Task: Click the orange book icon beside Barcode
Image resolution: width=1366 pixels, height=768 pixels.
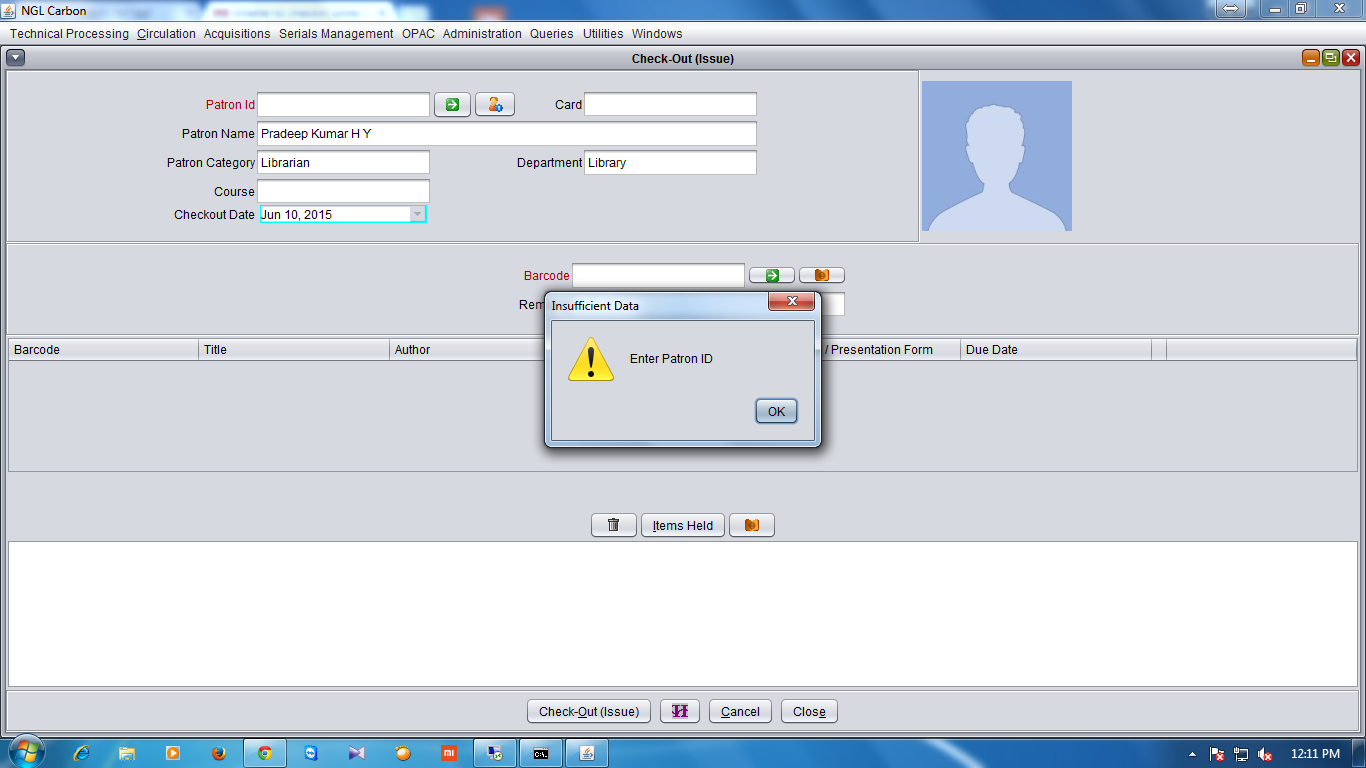Action: click(x=821, y=275)
